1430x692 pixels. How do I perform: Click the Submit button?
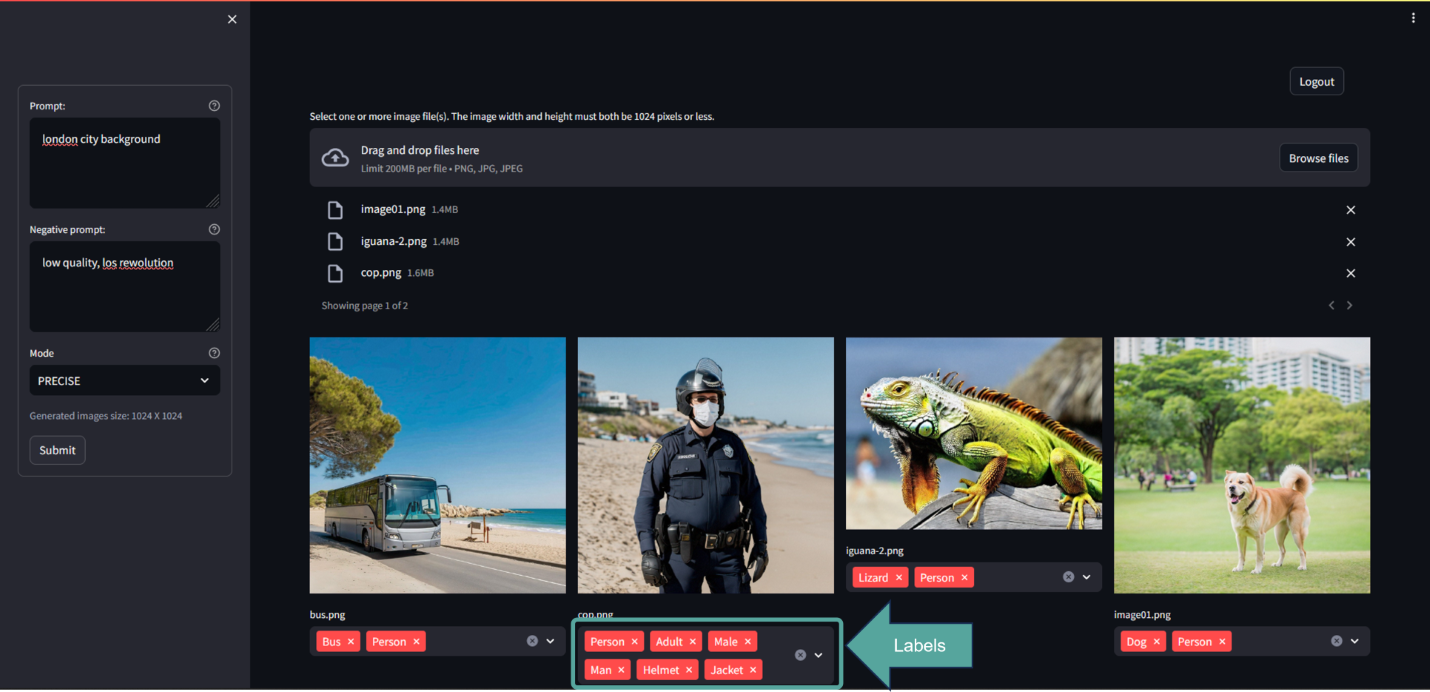pyautogui.click(x=57, y=450)
